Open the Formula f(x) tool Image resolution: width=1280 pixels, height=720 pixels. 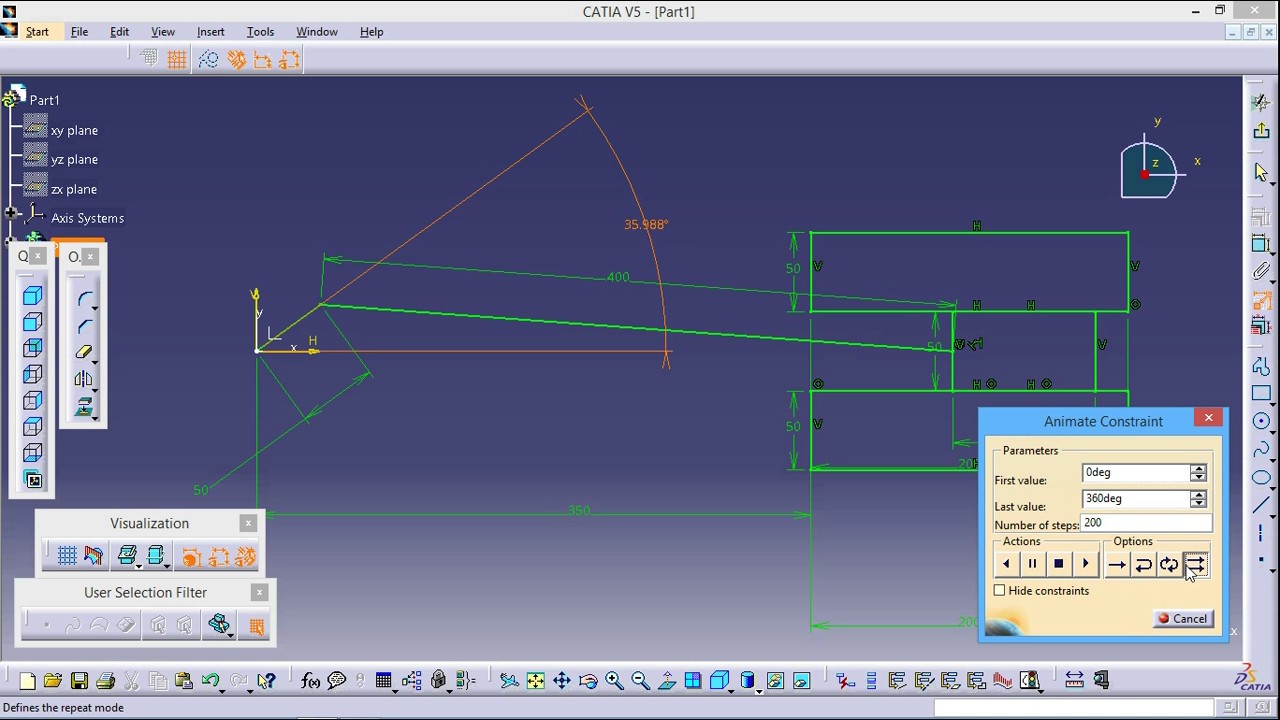click(x=311, y=681)
